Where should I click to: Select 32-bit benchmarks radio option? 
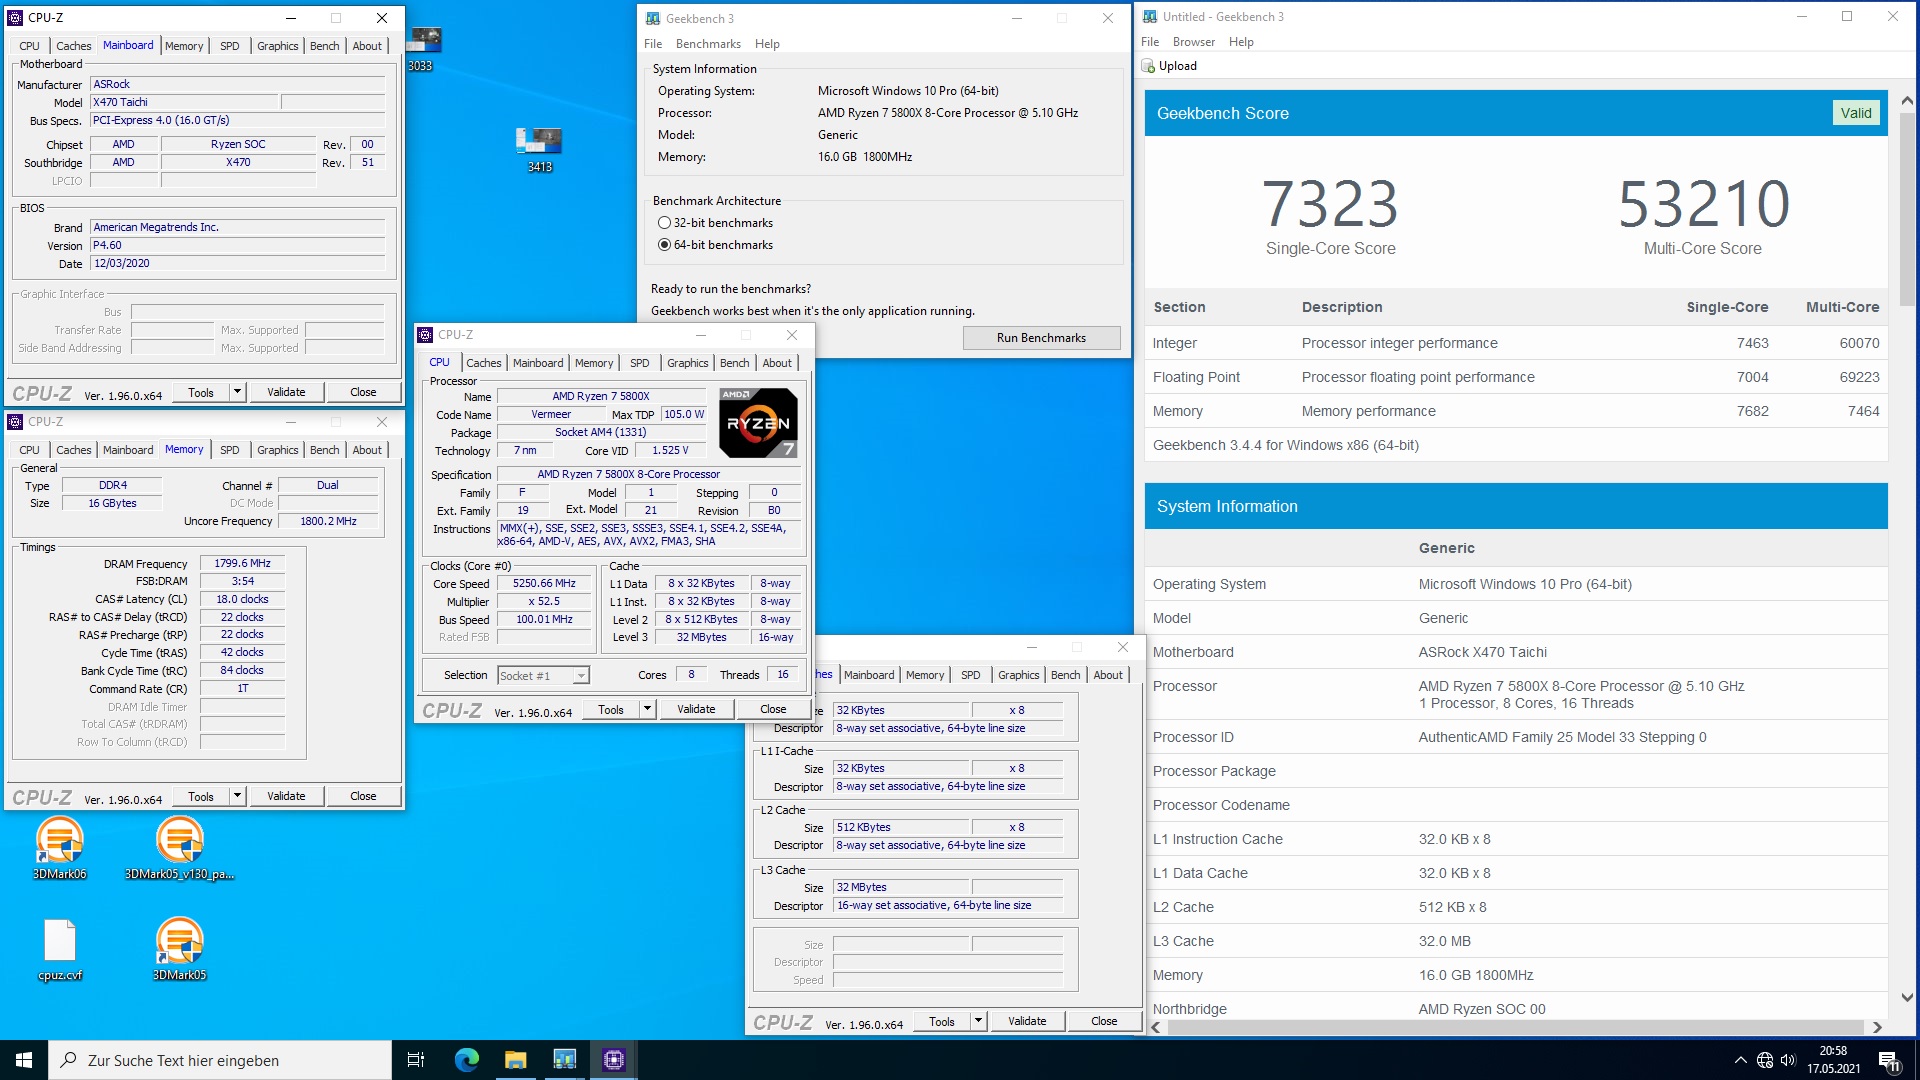point(664,223)
